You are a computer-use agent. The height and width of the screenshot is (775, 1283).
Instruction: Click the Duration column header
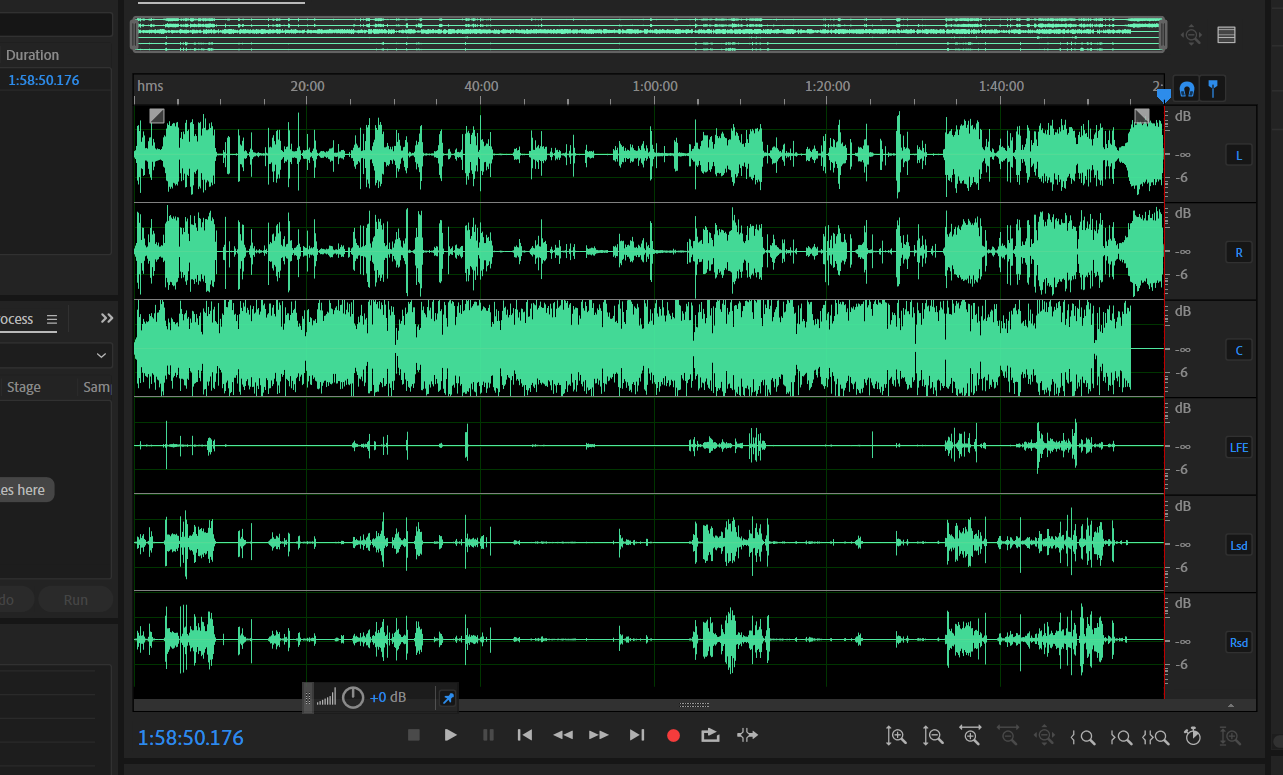pos(32,55)
